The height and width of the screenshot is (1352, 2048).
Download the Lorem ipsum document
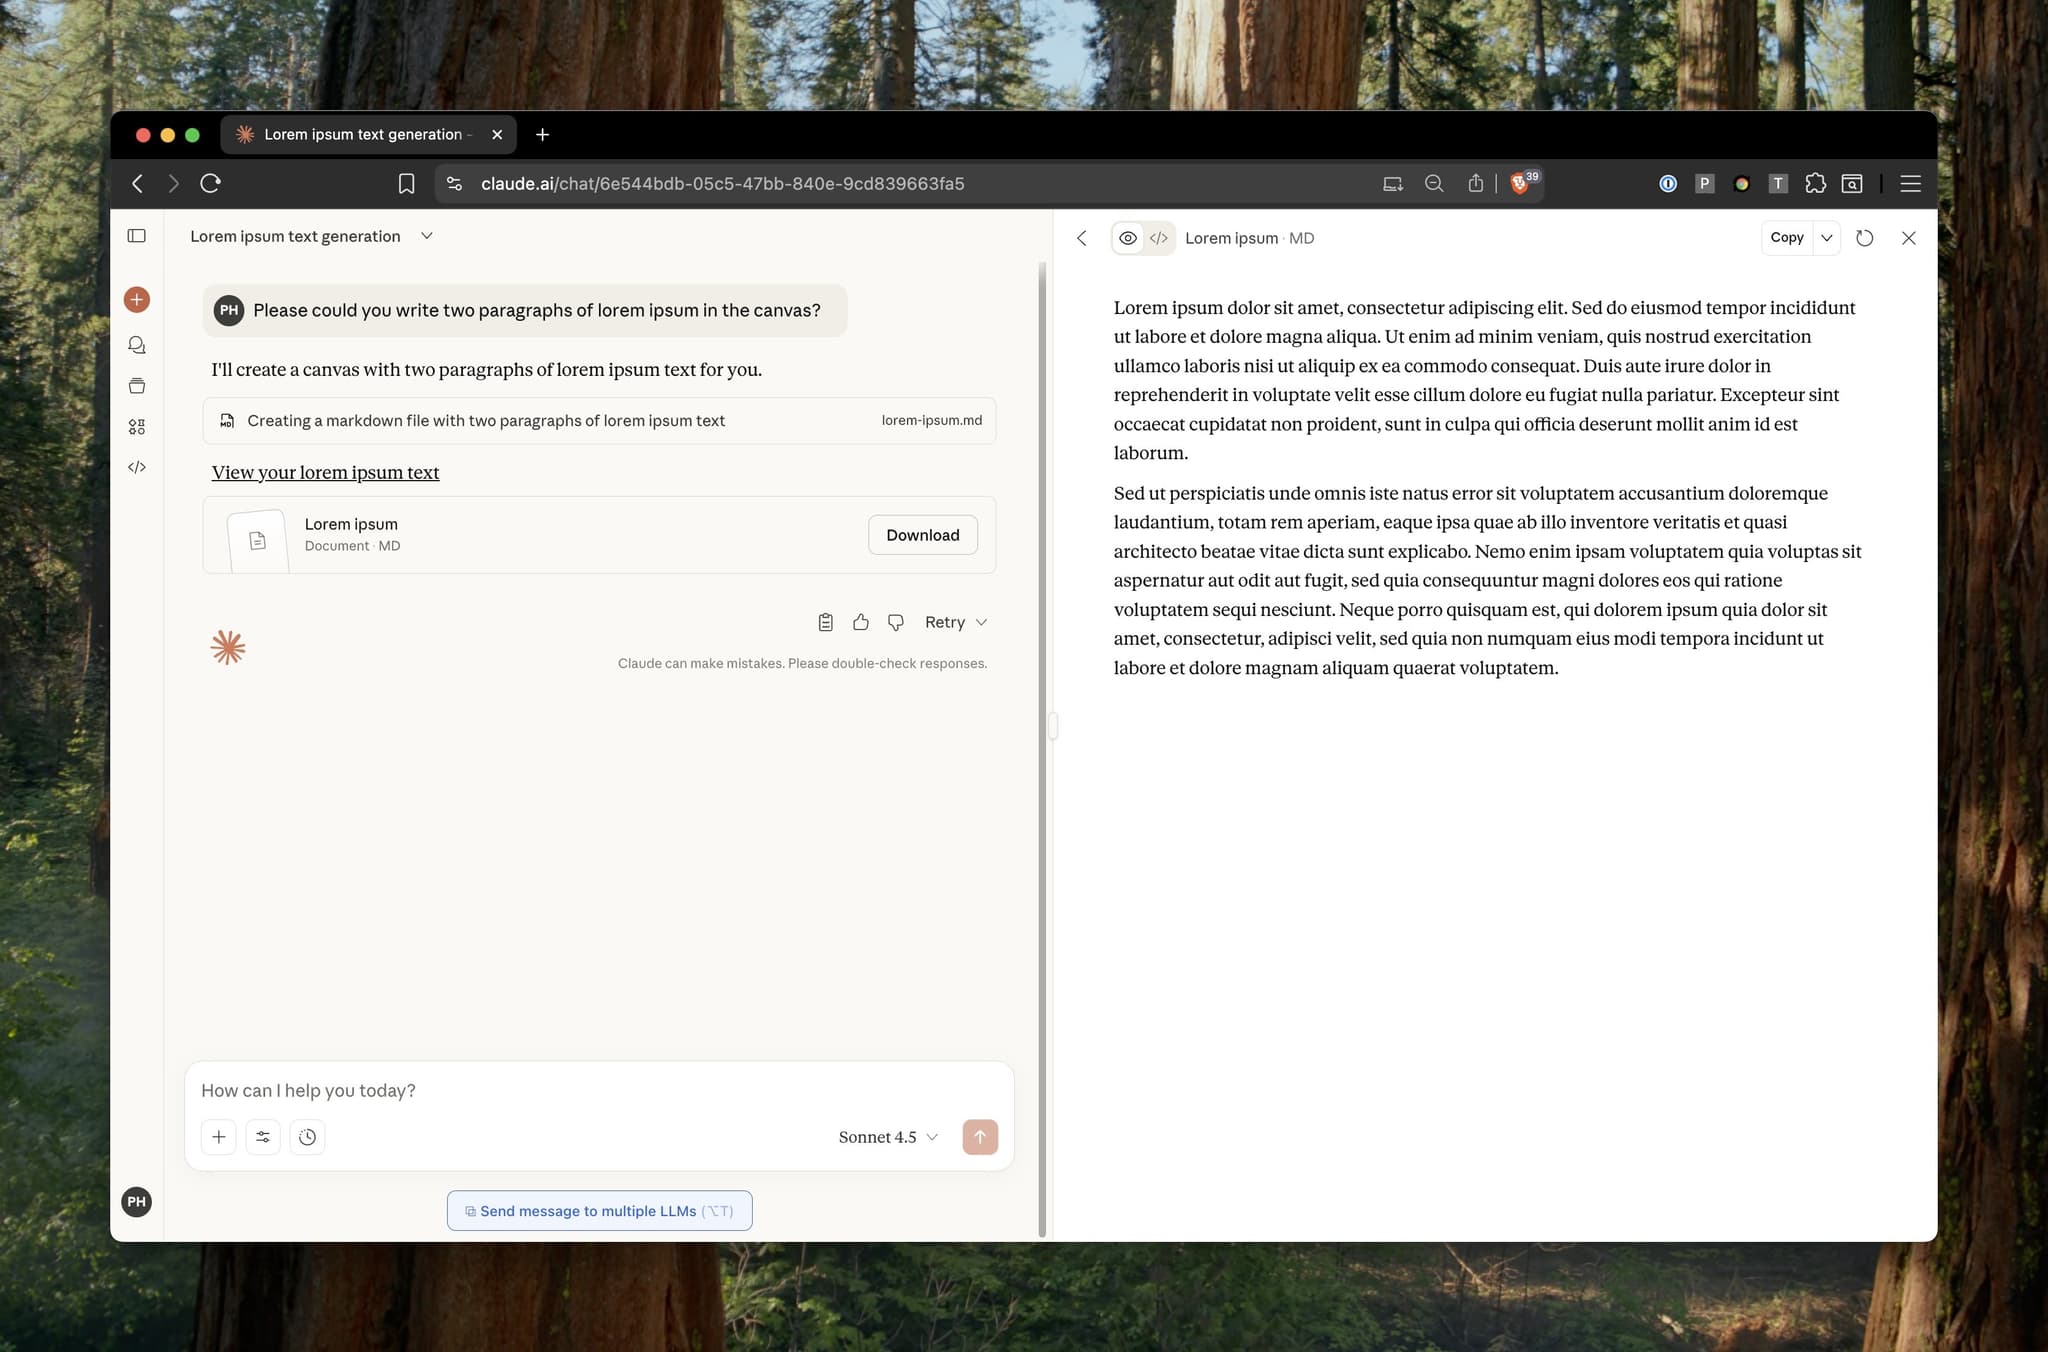point(922,535)
